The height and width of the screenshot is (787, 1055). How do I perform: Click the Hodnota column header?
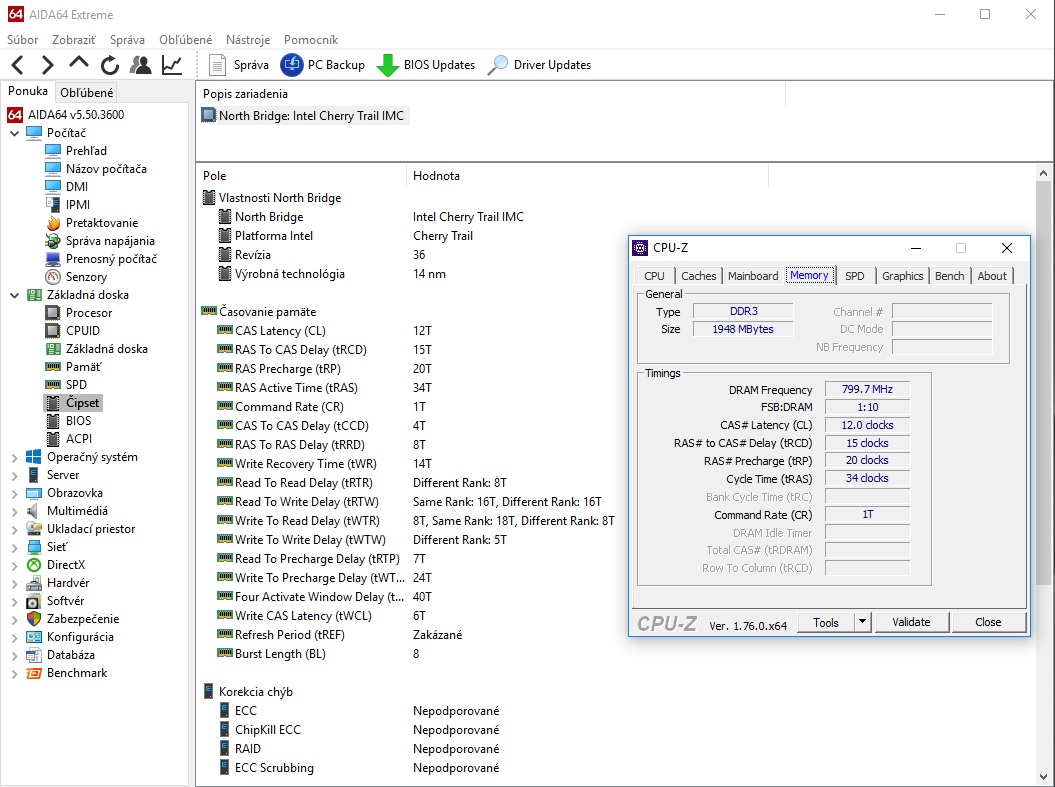(x=587, y=176)
